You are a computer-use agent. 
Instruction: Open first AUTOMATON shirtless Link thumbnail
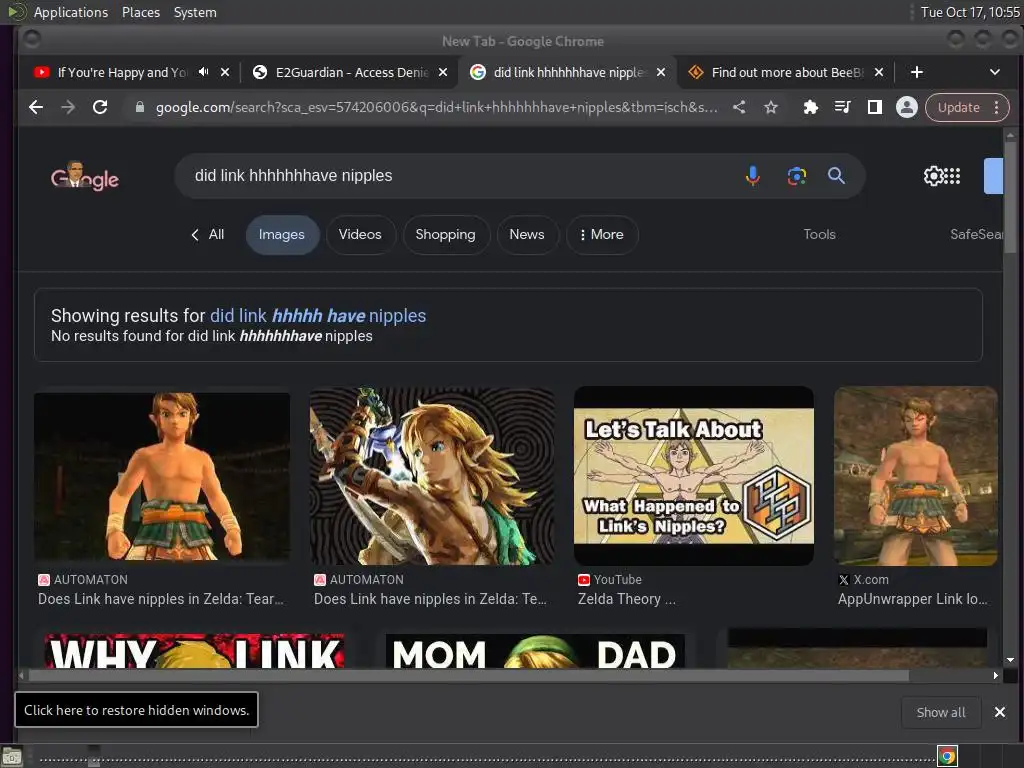coord(161,476)
